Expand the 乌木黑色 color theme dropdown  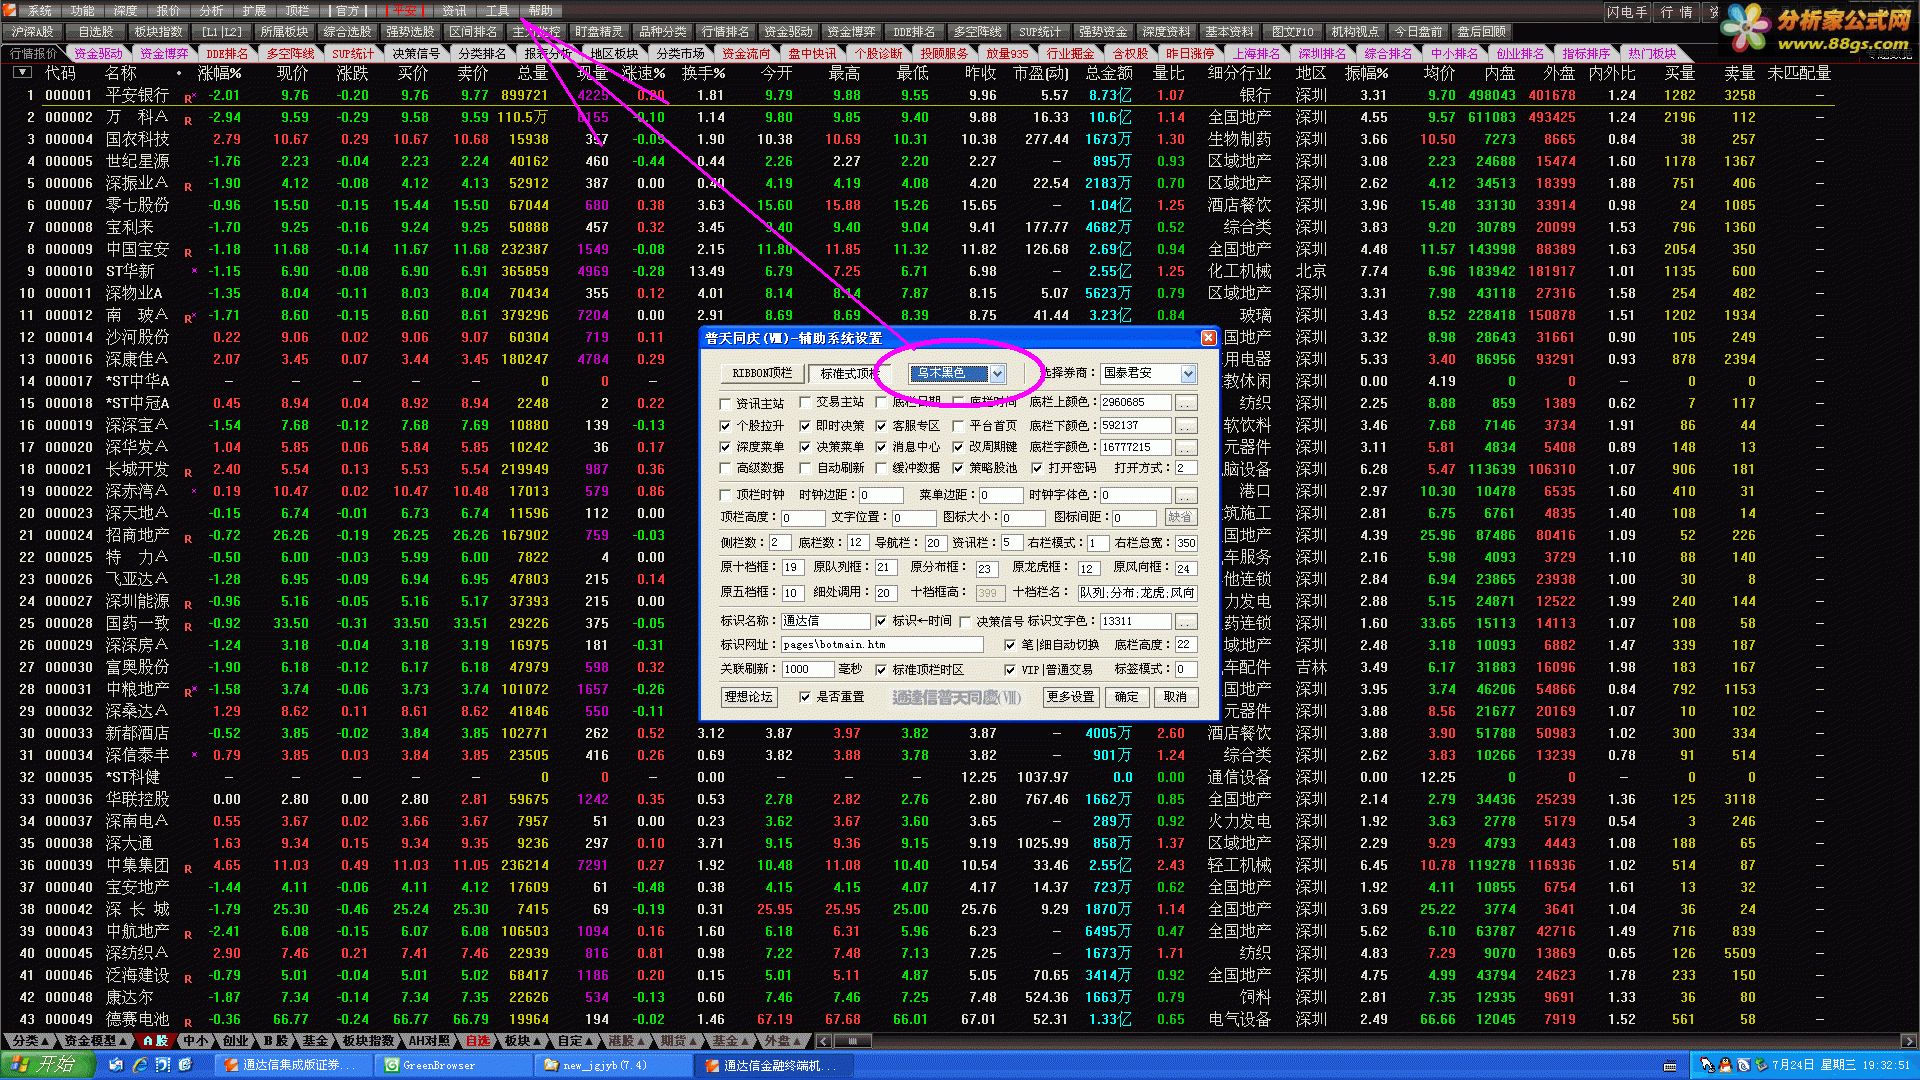(997, 374)
